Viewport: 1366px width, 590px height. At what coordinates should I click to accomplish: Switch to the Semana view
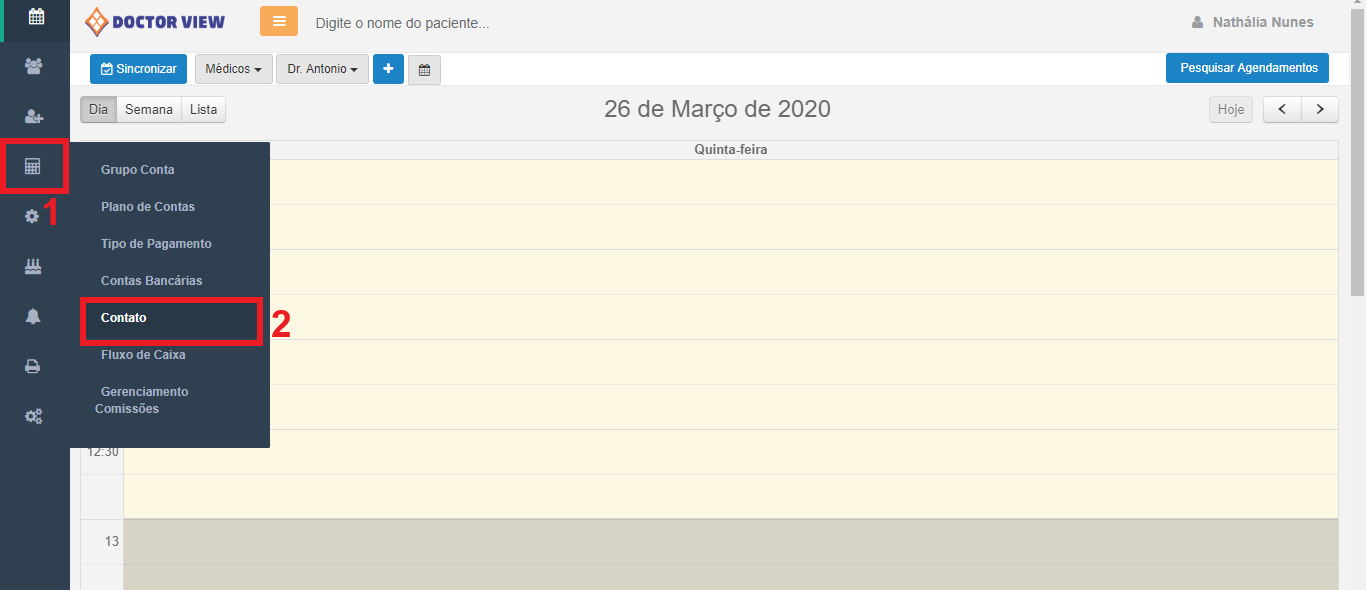149,109
